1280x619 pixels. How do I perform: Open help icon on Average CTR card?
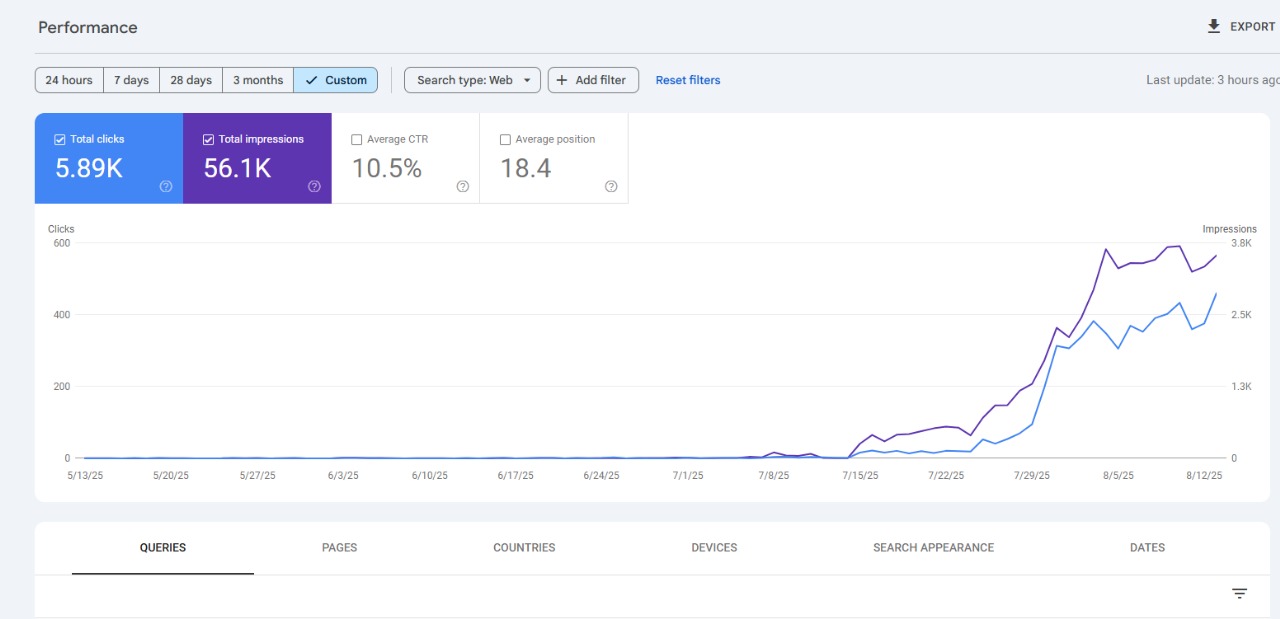pyautogui.click(x=462, y=186)
